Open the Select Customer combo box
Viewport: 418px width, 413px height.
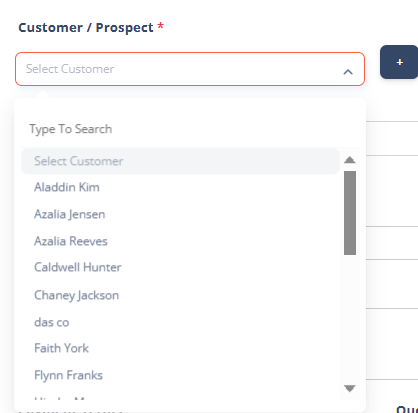[190, 69]
